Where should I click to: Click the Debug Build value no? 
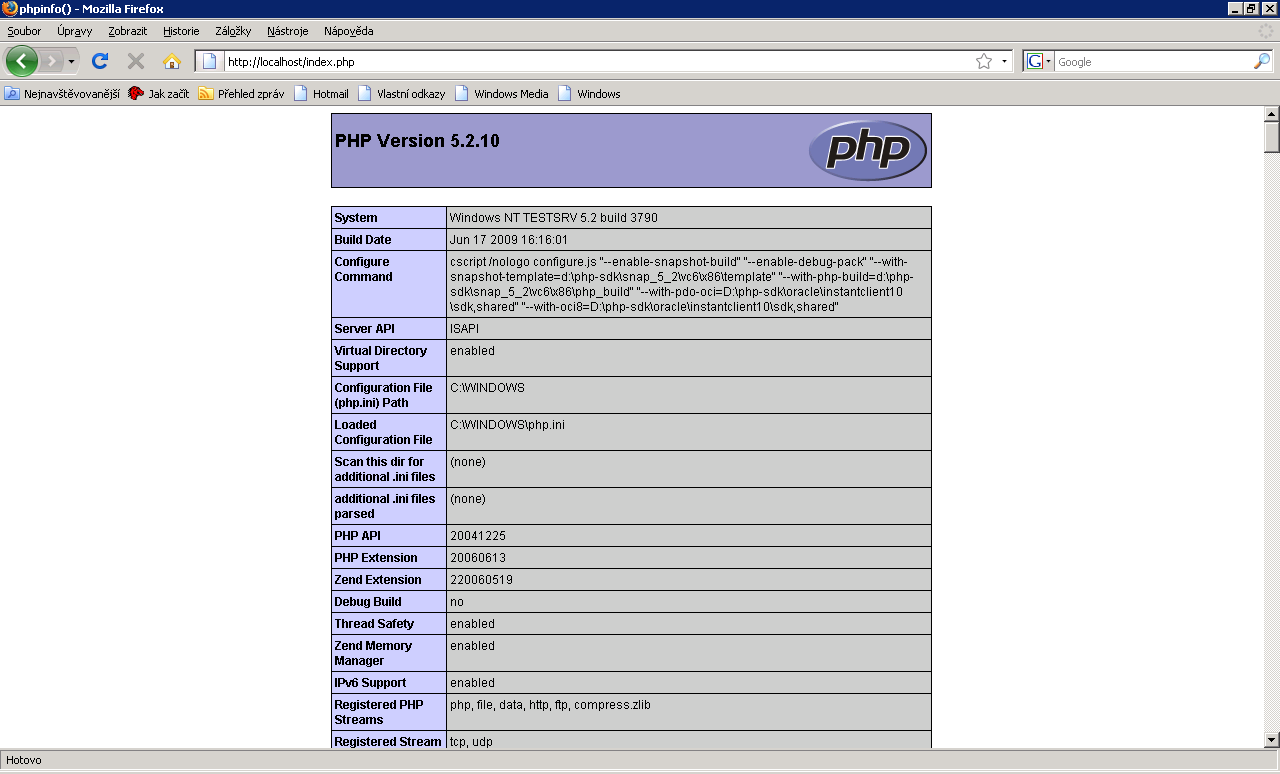[x=457, y=602]
